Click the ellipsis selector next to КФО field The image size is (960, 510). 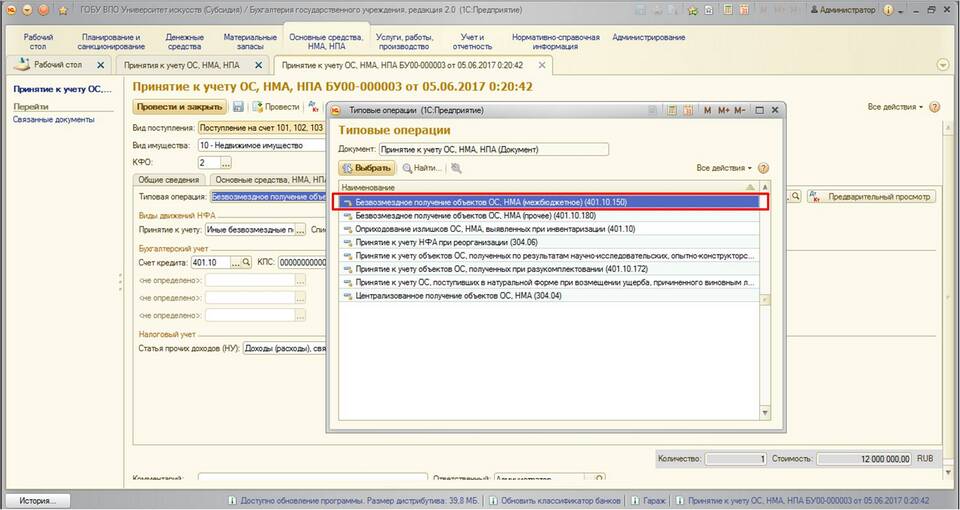tap(226, 163)
